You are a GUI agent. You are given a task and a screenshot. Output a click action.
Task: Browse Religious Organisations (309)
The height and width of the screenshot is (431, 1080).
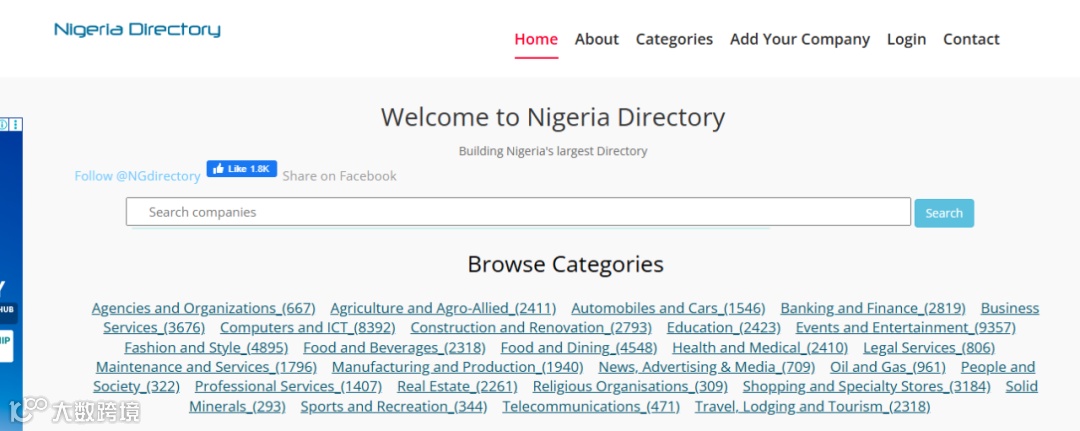630,386
